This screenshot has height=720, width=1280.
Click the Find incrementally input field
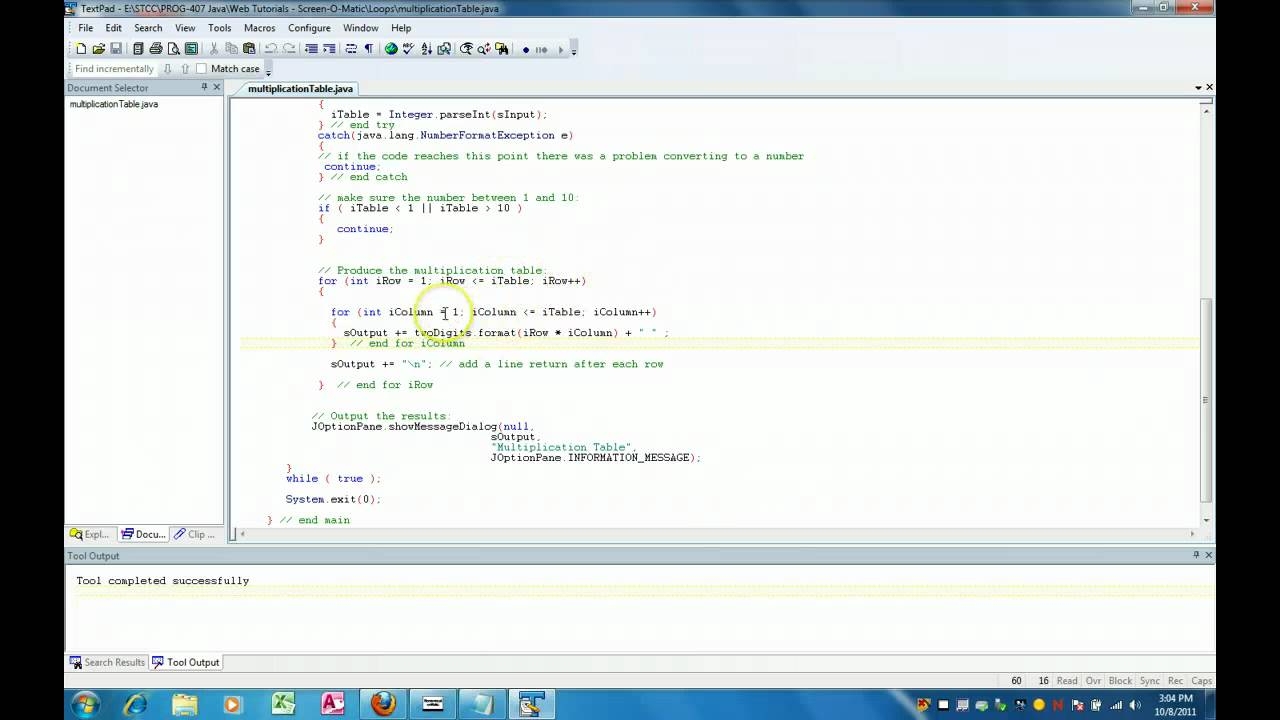[114, 69]
